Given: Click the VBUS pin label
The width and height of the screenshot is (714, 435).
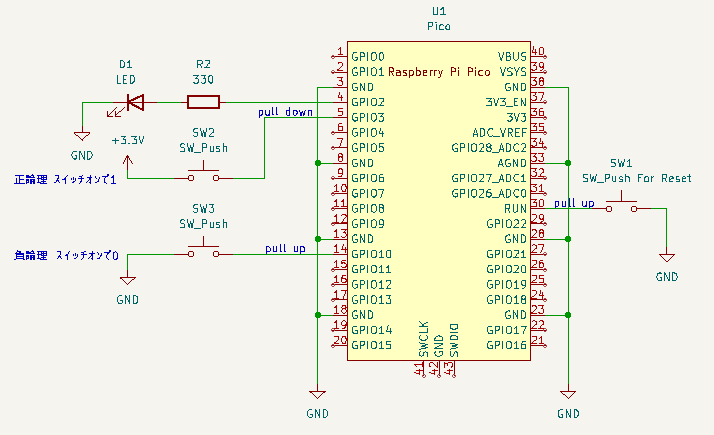Looking at the screenshot, I should (x=512, y=56).
